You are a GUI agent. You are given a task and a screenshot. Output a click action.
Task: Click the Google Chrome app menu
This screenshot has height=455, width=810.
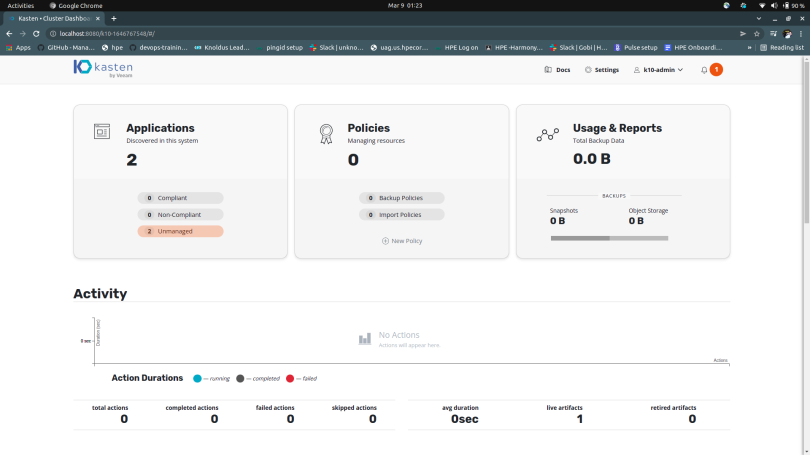tap(76, 6)
